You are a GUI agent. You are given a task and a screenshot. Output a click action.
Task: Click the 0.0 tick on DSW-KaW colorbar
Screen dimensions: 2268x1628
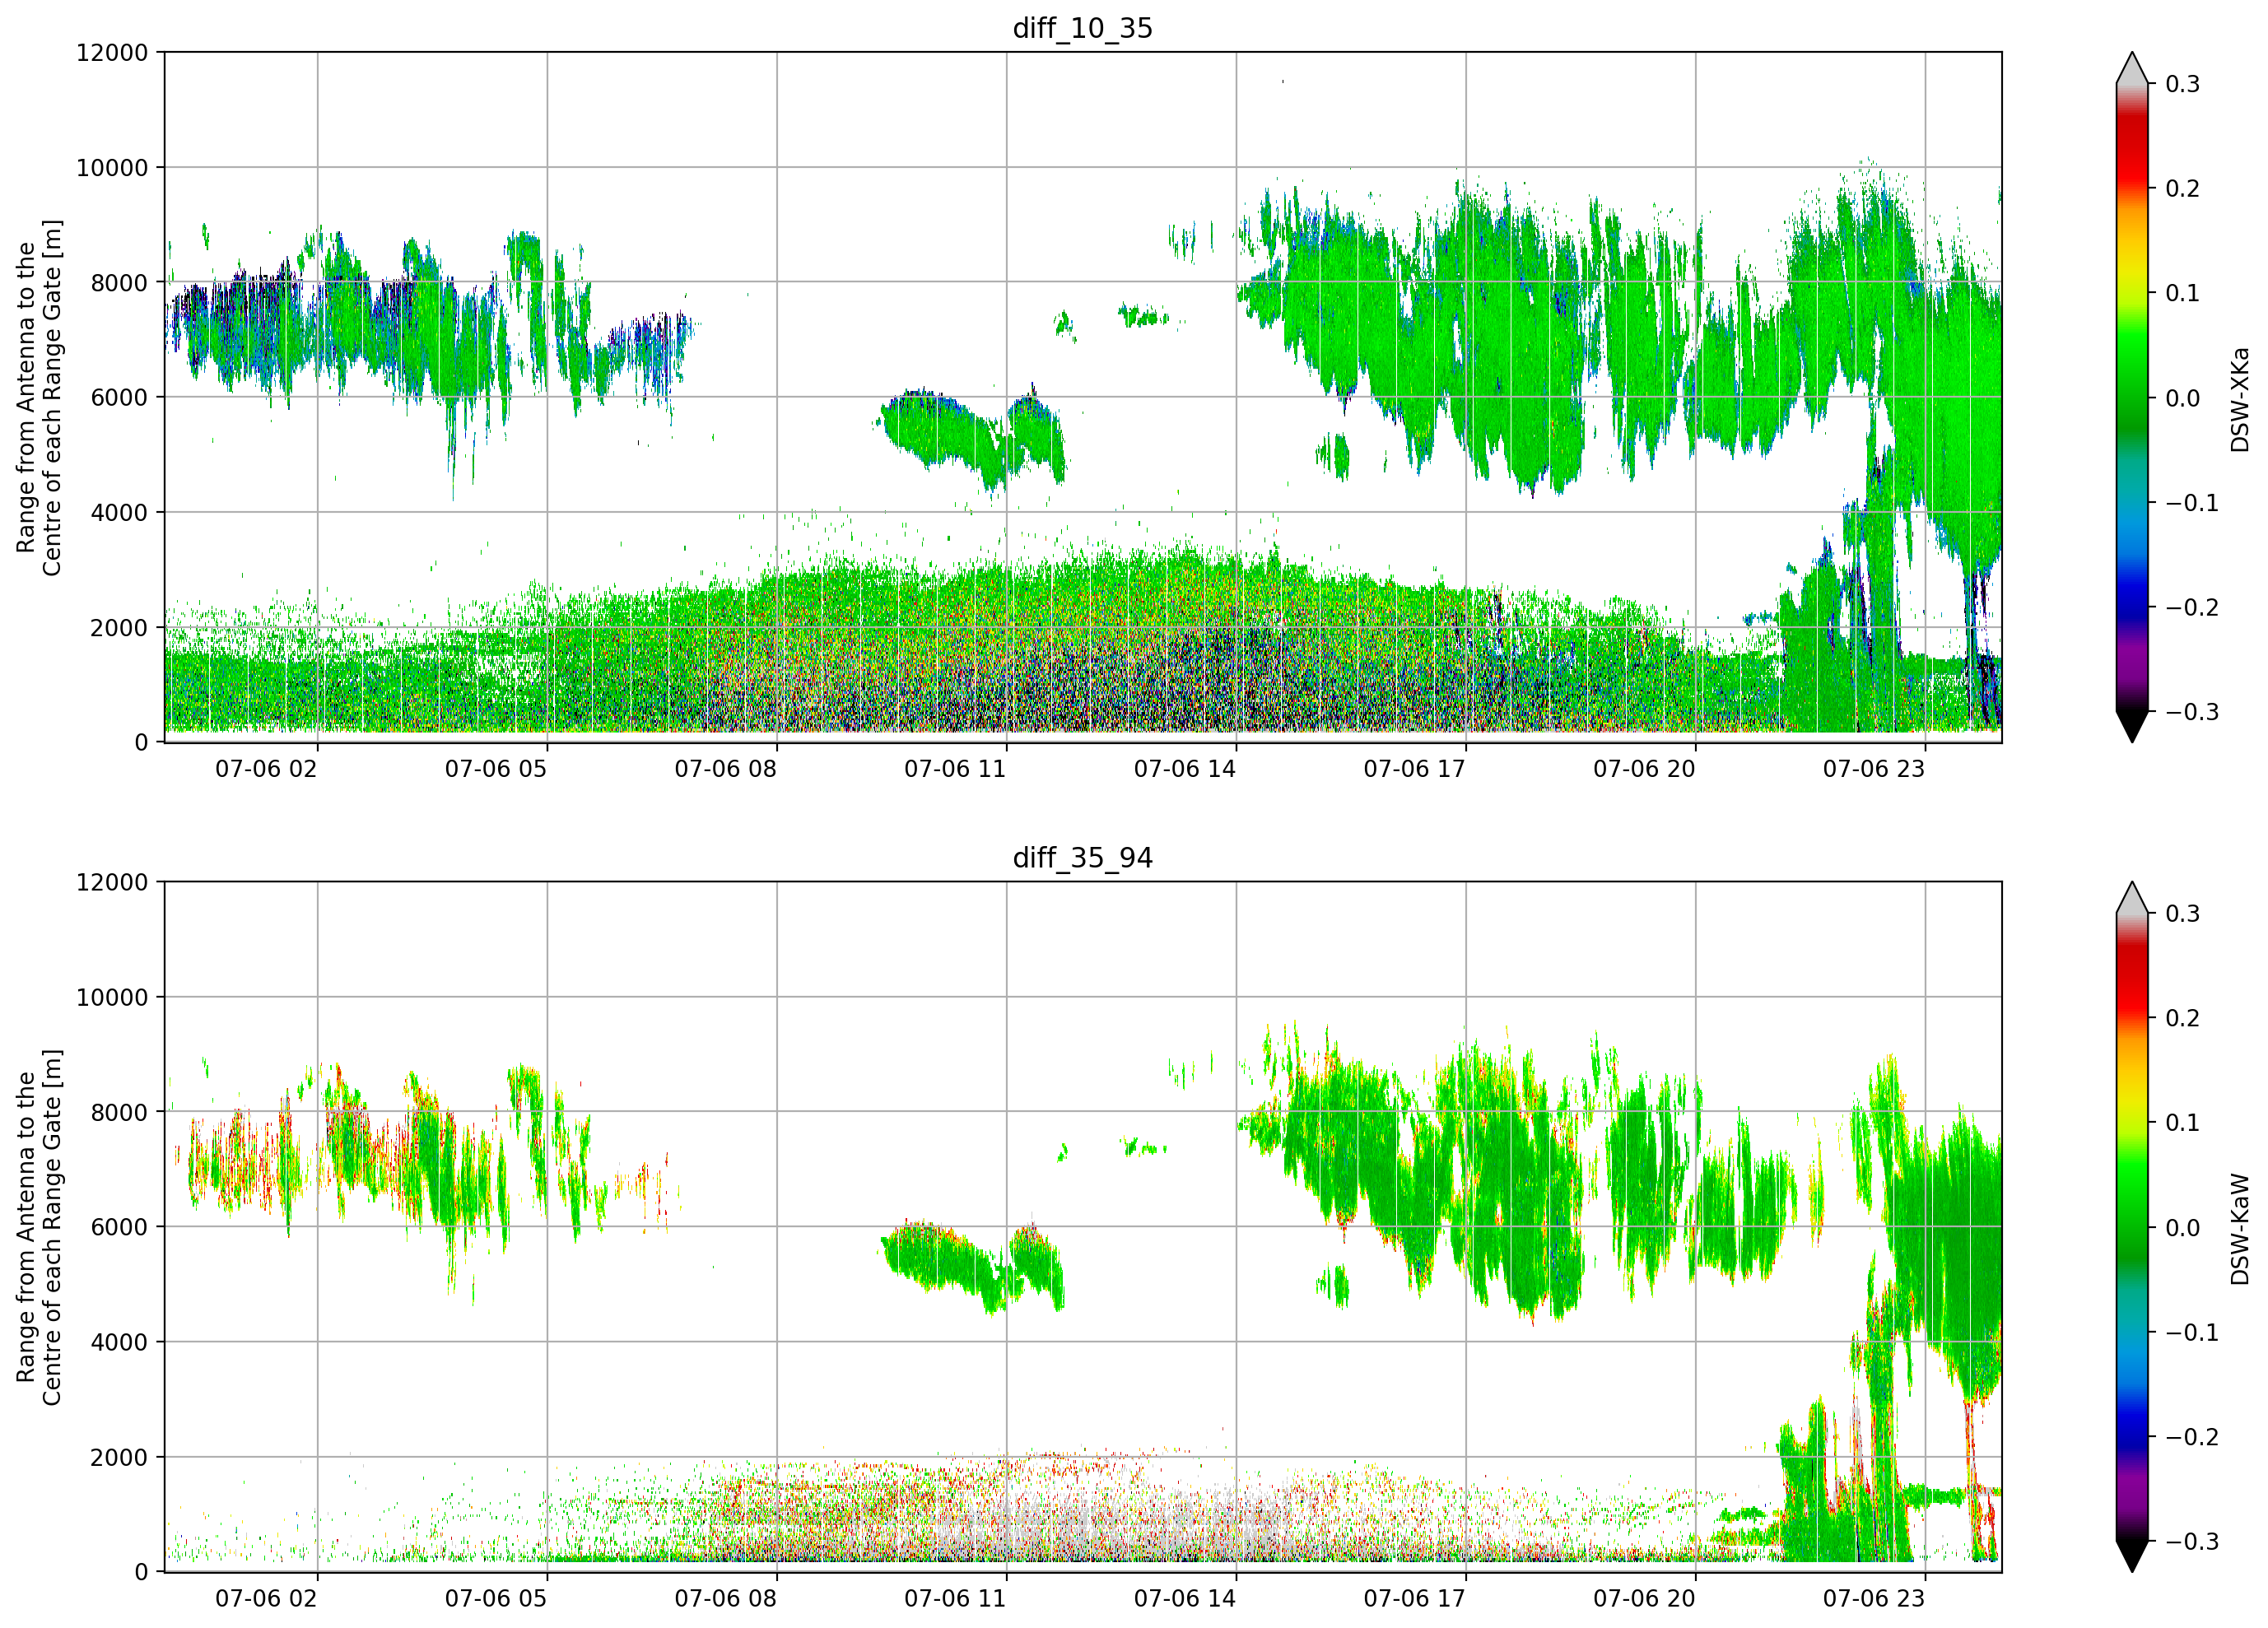click(2183, 1228)
